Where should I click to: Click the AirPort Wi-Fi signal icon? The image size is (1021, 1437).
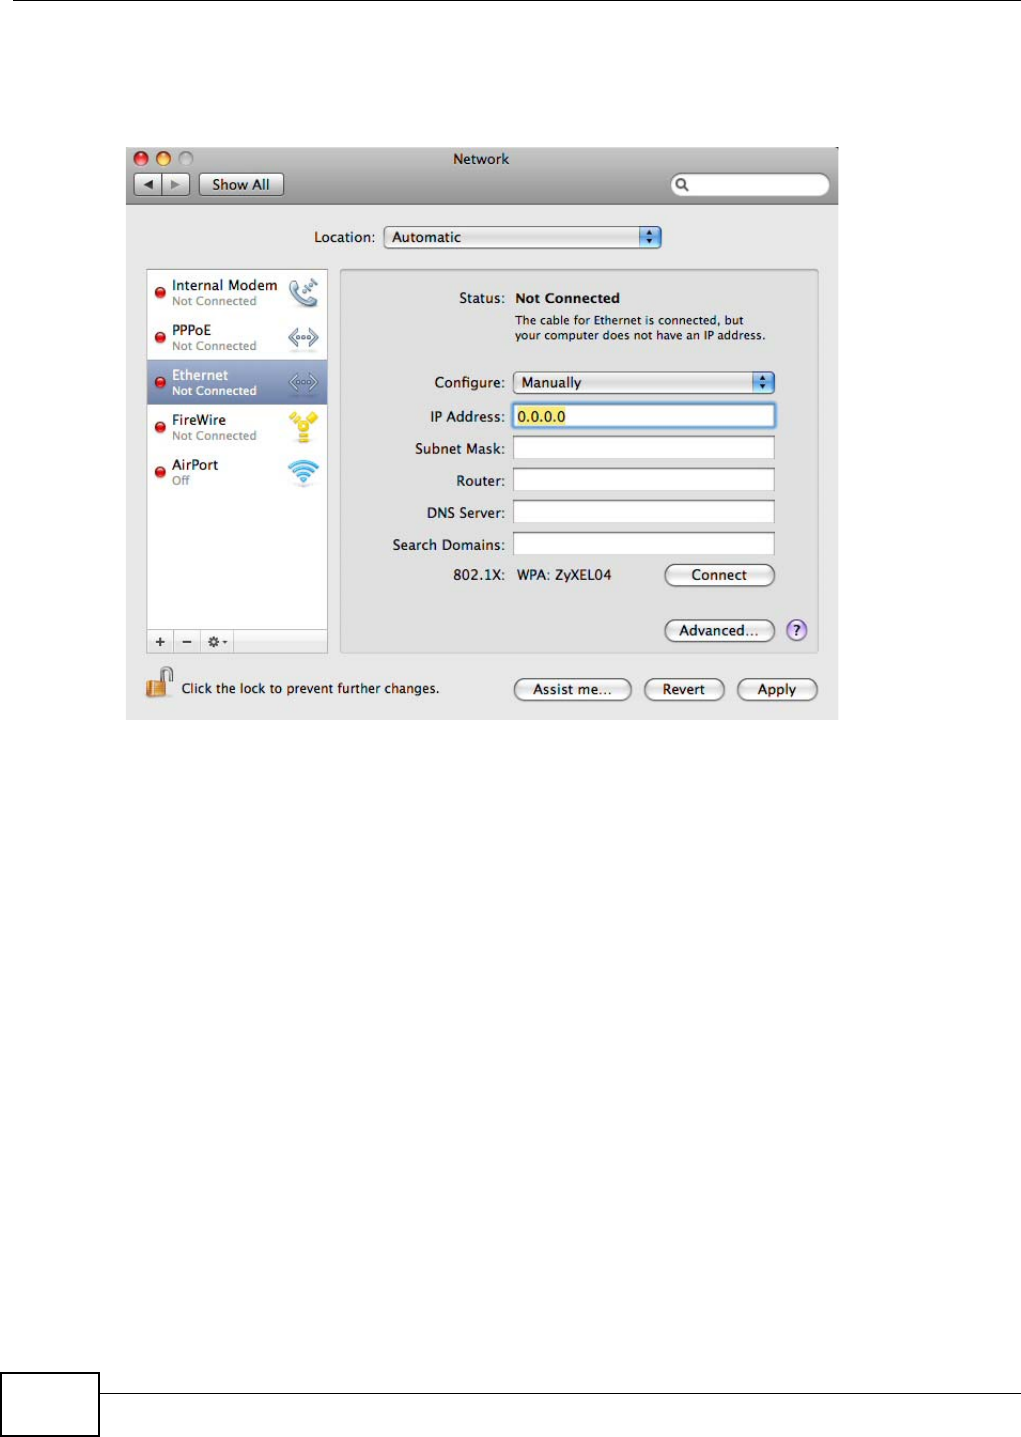pos(303,472)
